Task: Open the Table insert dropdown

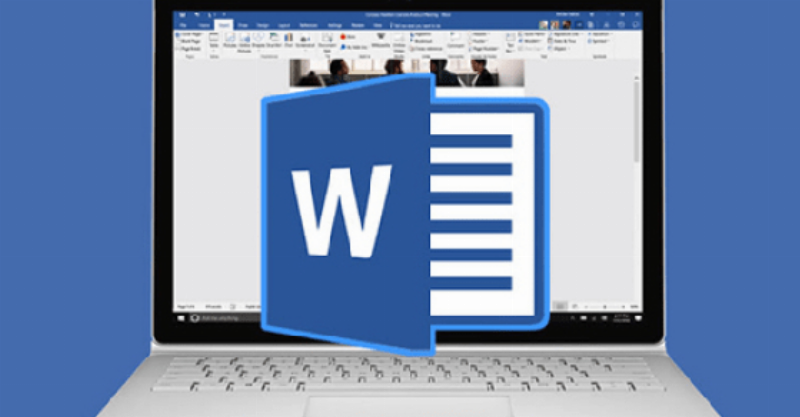Action: pos(214,41)
